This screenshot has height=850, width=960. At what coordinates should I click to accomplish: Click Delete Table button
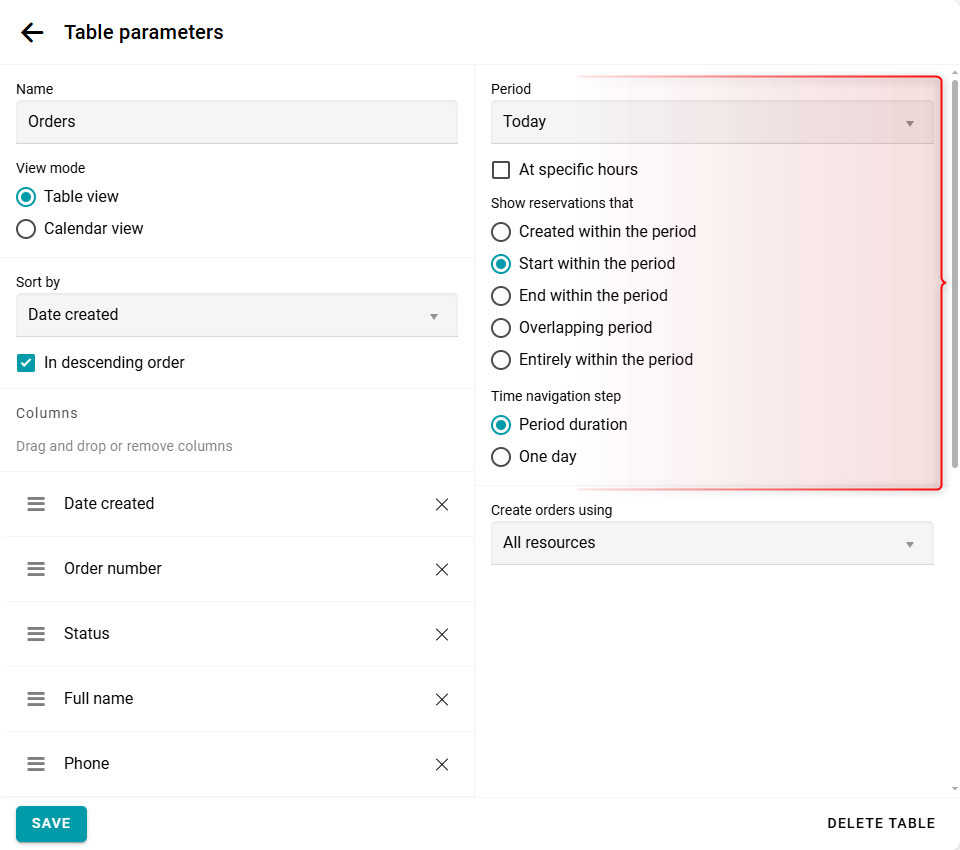click(x=881, y=824)
